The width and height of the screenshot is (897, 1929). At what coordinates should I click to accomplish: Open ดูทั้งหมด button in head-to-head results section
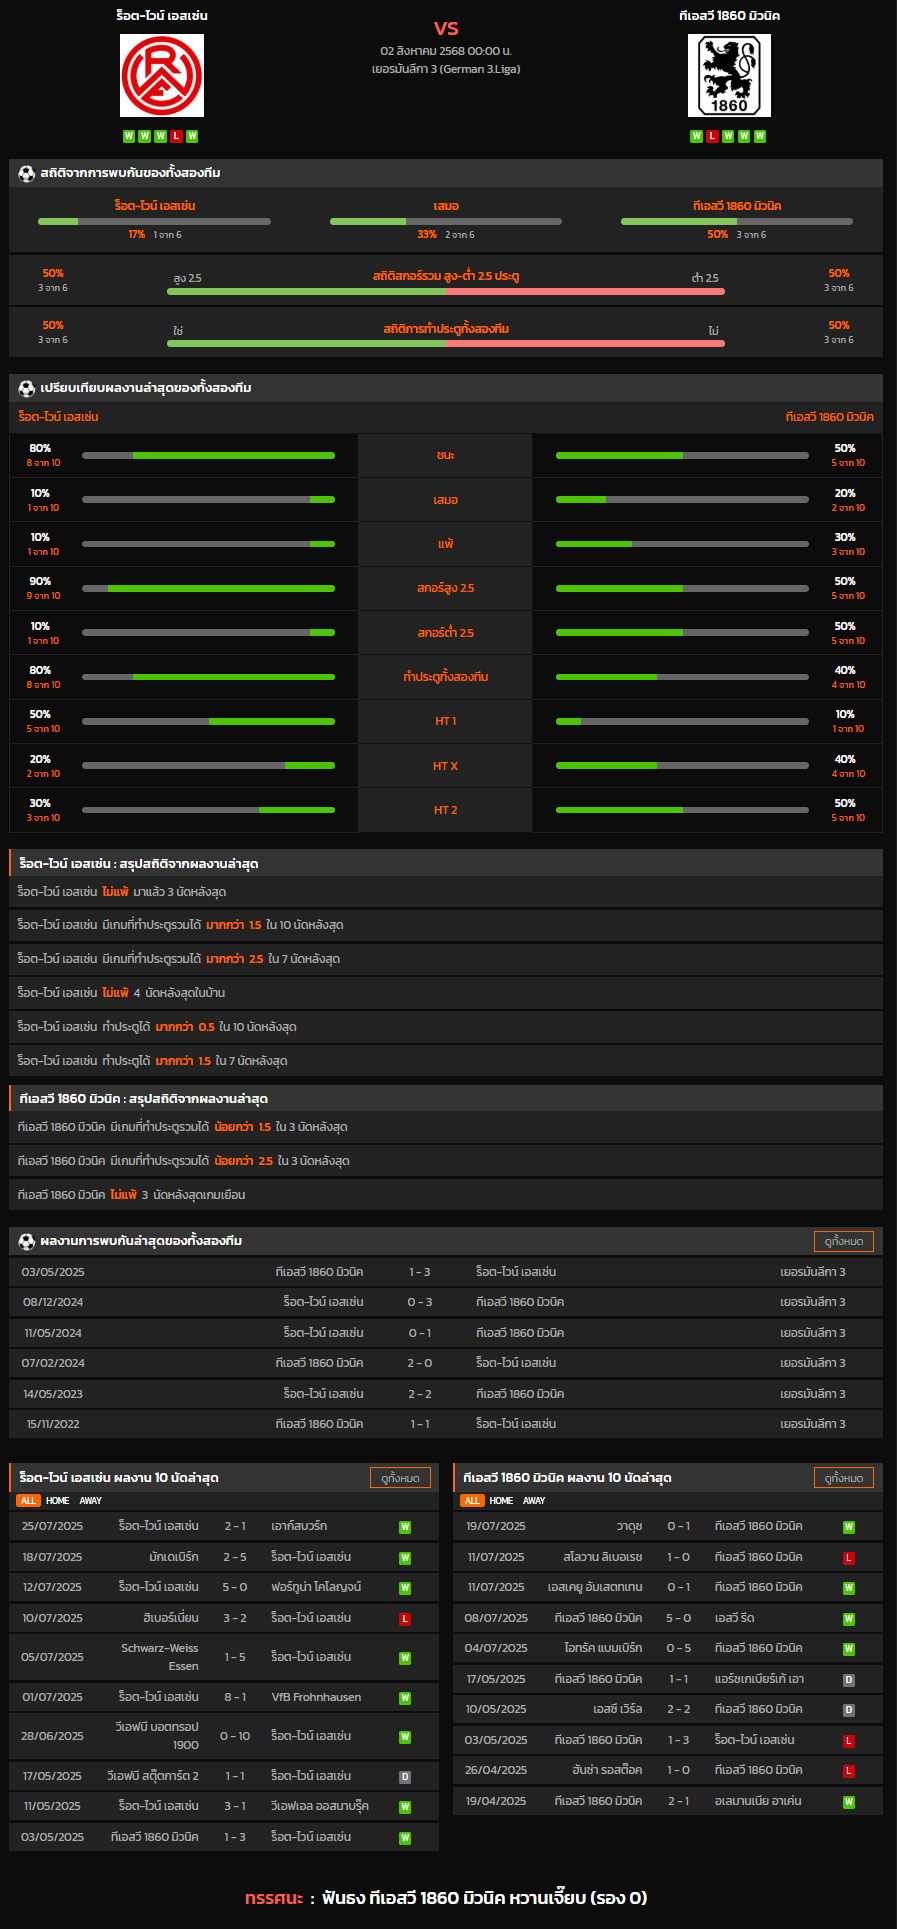[x=844, y=1241]
